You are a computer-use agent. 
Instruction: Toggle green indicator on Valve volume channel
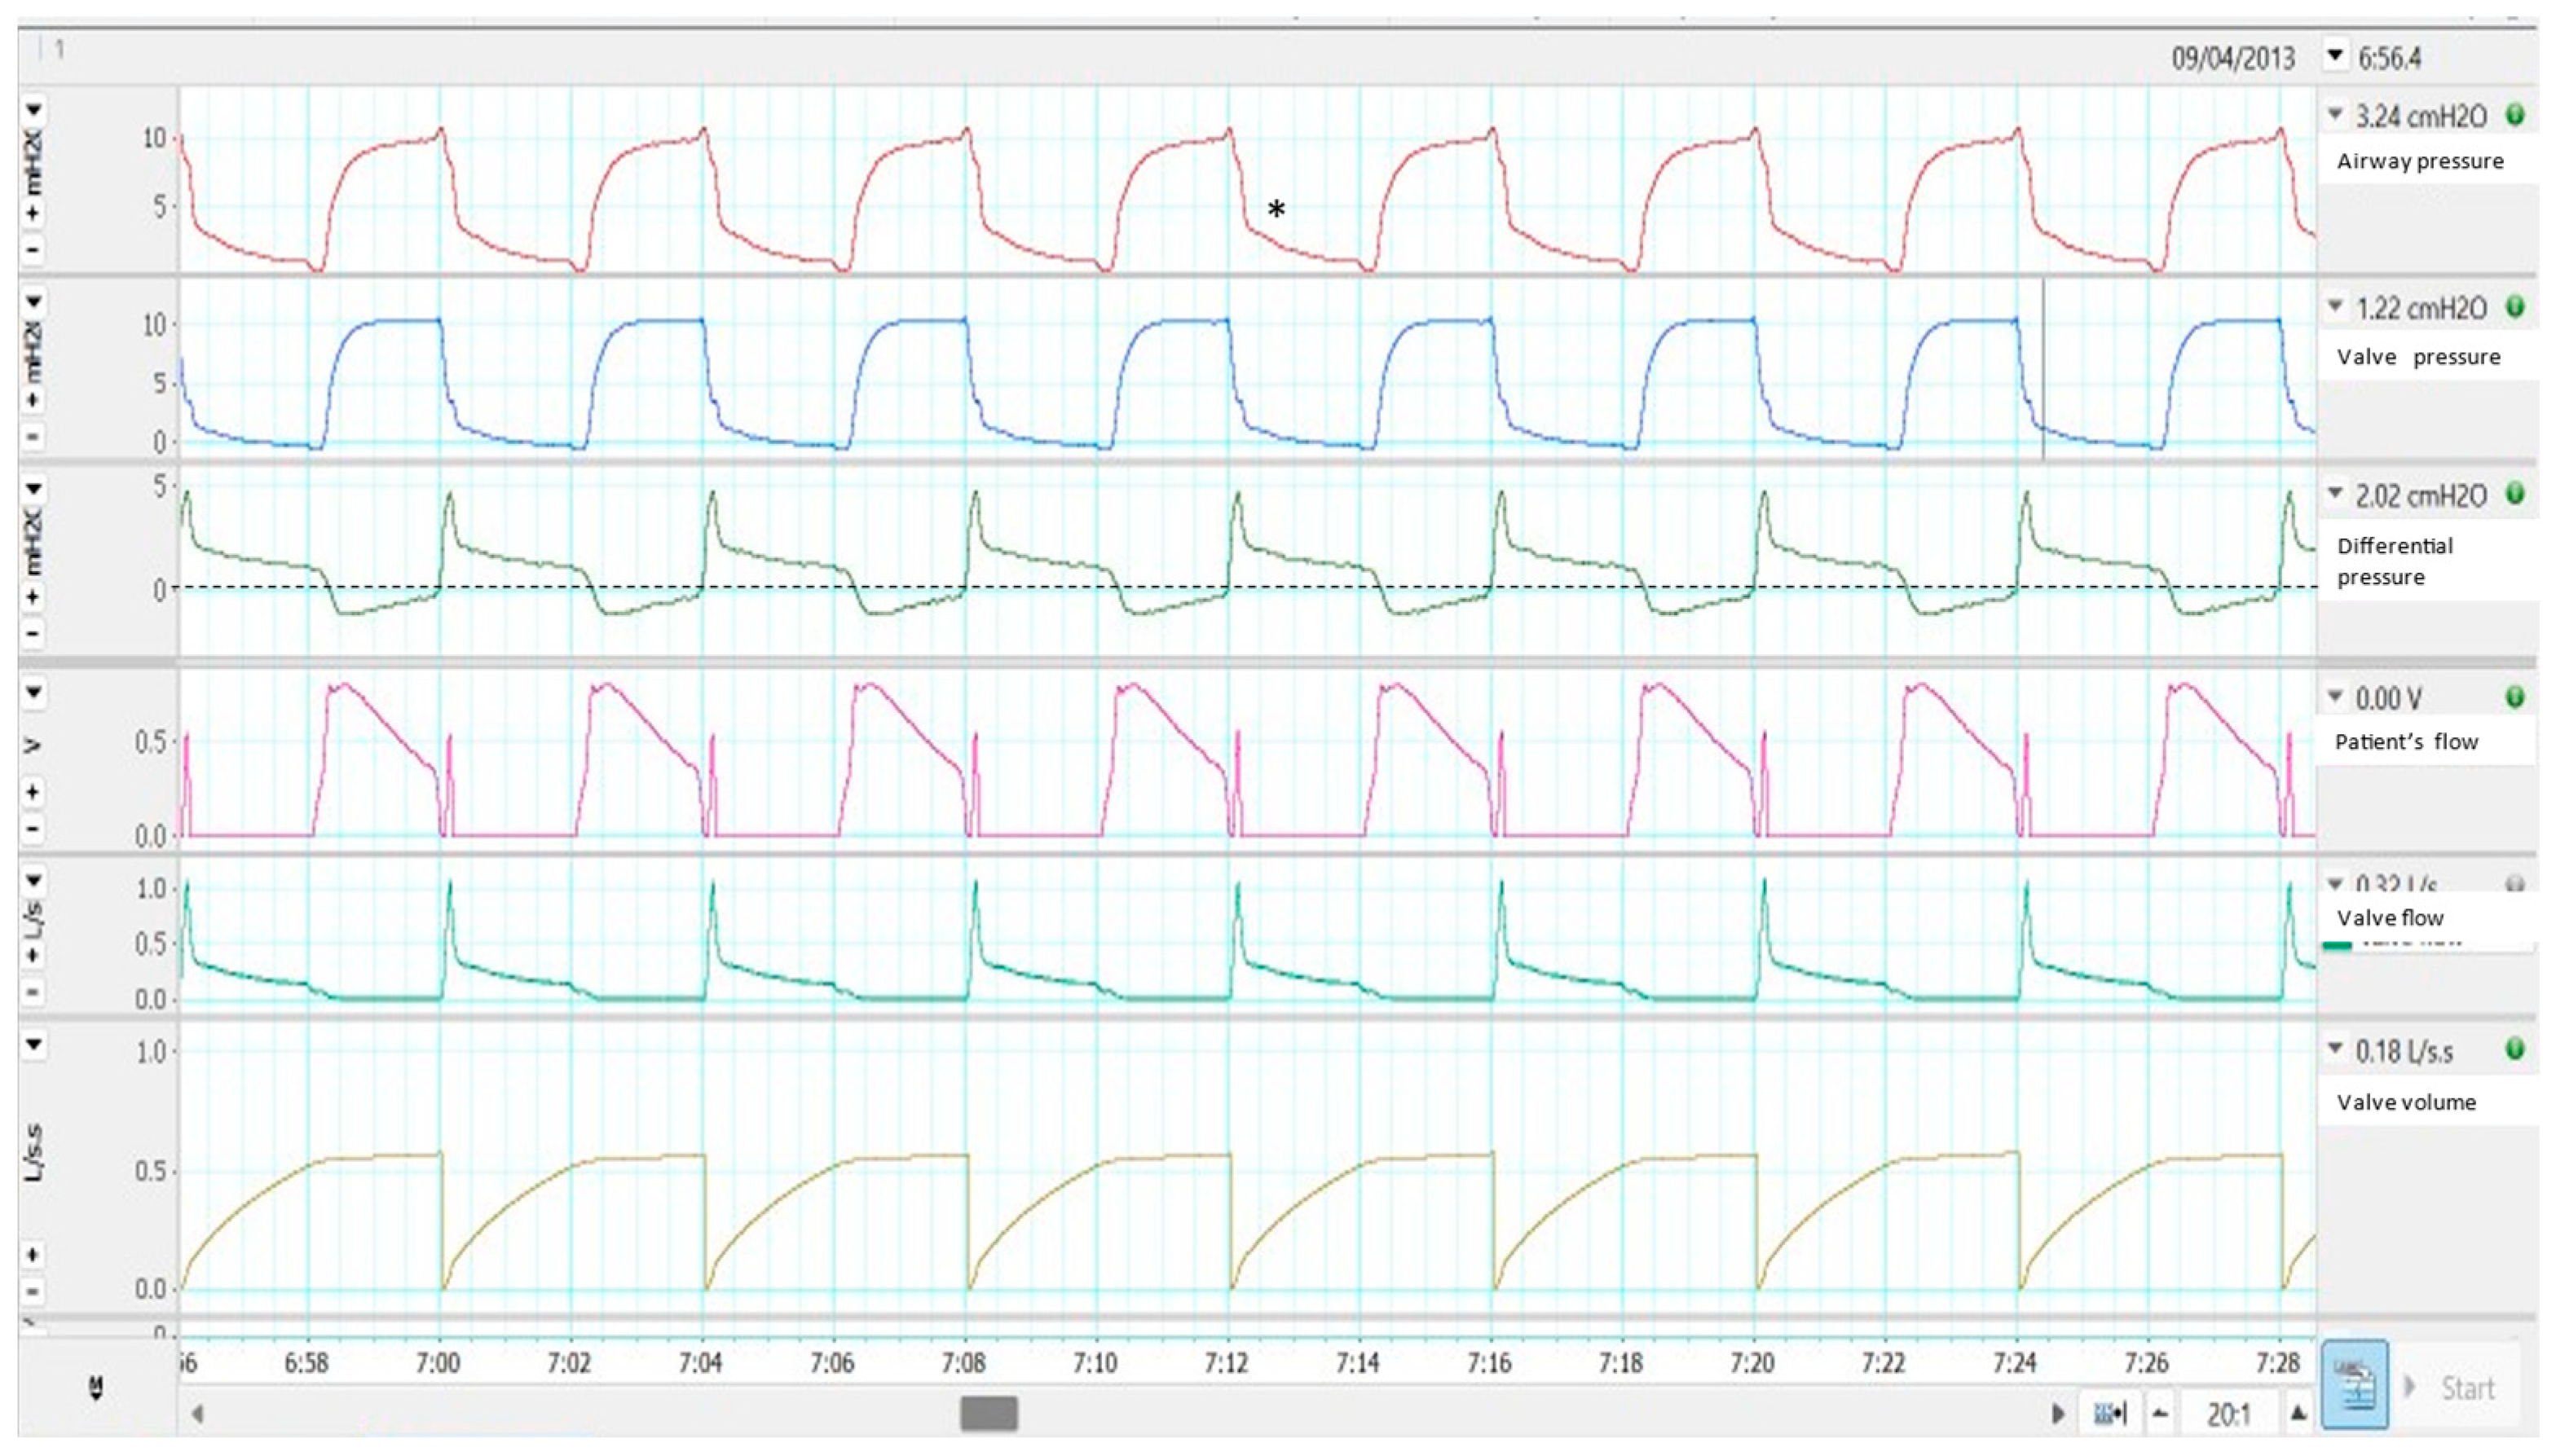click(2515, 1049)
